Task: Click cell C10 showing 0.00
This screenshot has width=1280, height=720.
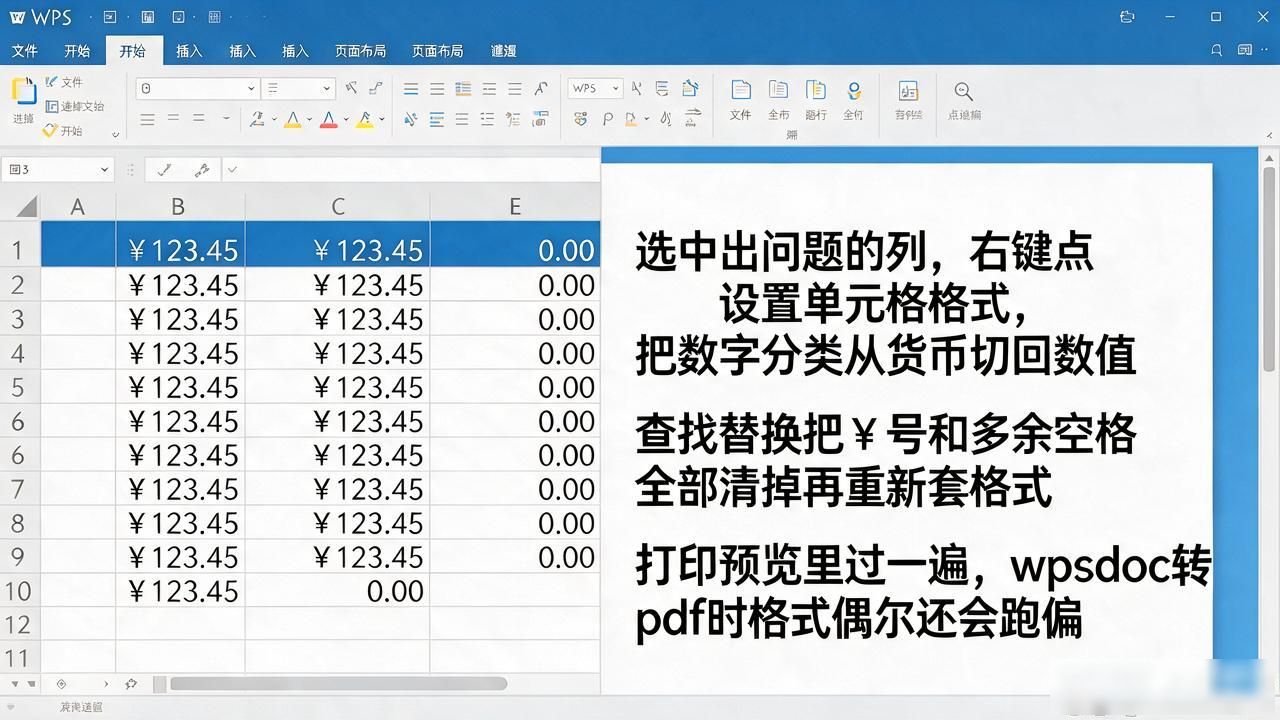Action: [x=337, y=591]
